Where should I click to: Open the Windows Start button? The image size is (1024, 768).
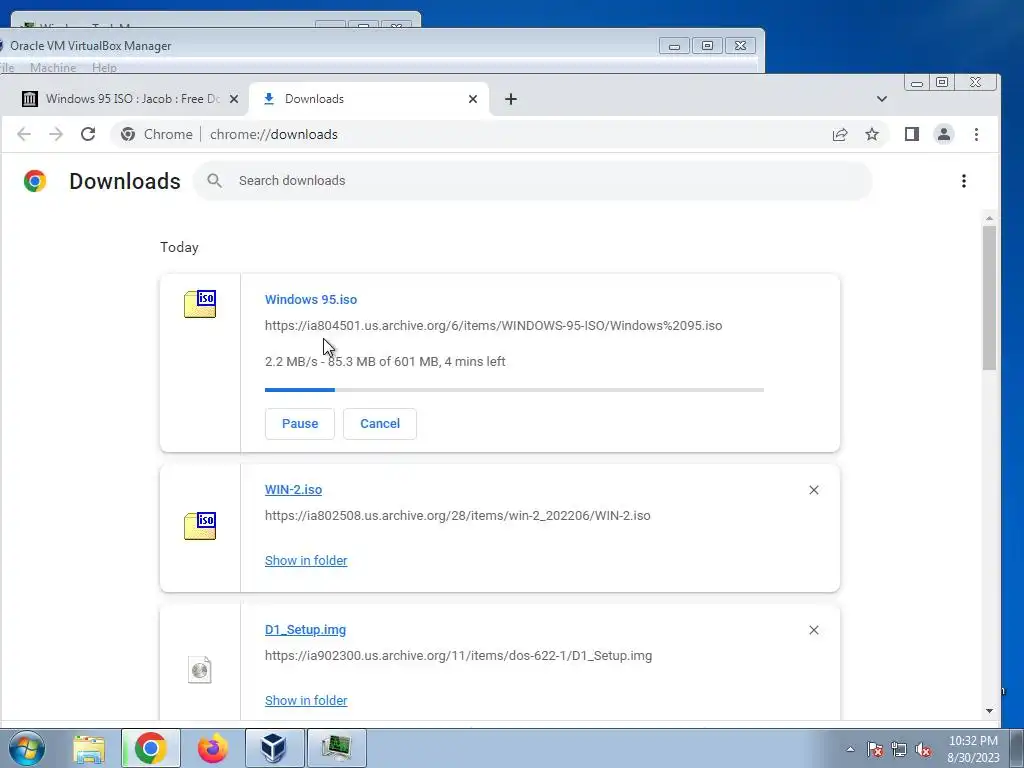pyautogui.click(x=27, y=748)
